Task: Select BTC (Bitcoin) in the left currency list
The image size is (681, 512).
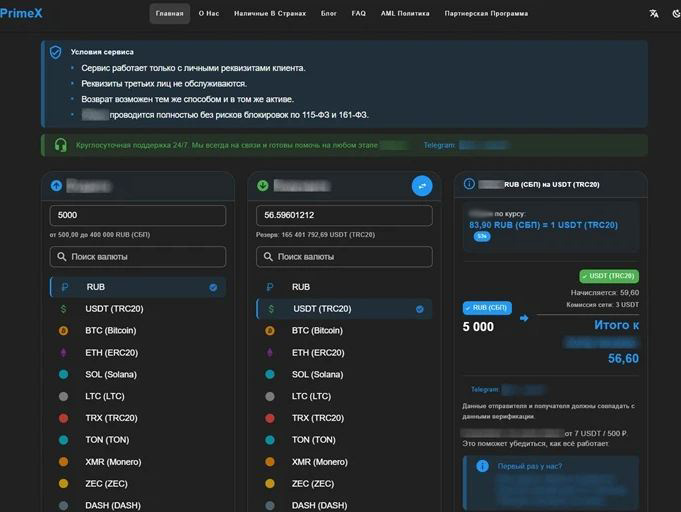Action: click(x=110, y=331)
